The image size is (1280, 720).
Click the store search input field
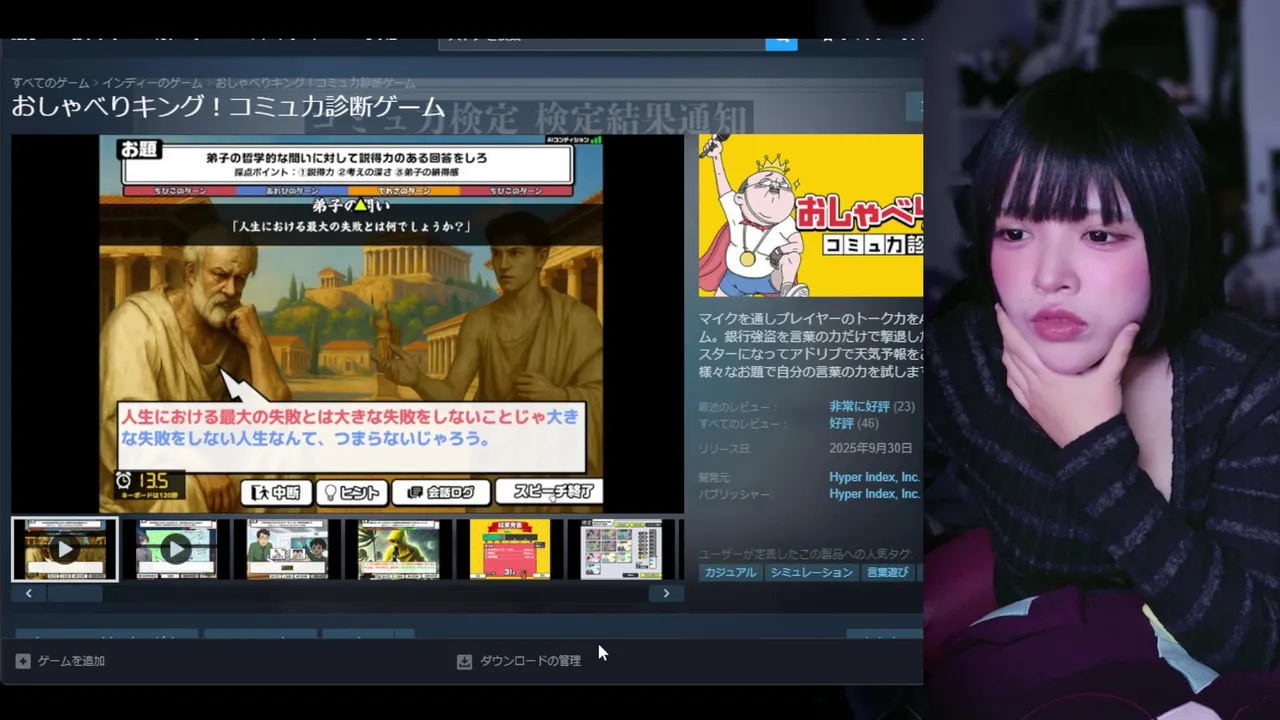coord(602,43)
